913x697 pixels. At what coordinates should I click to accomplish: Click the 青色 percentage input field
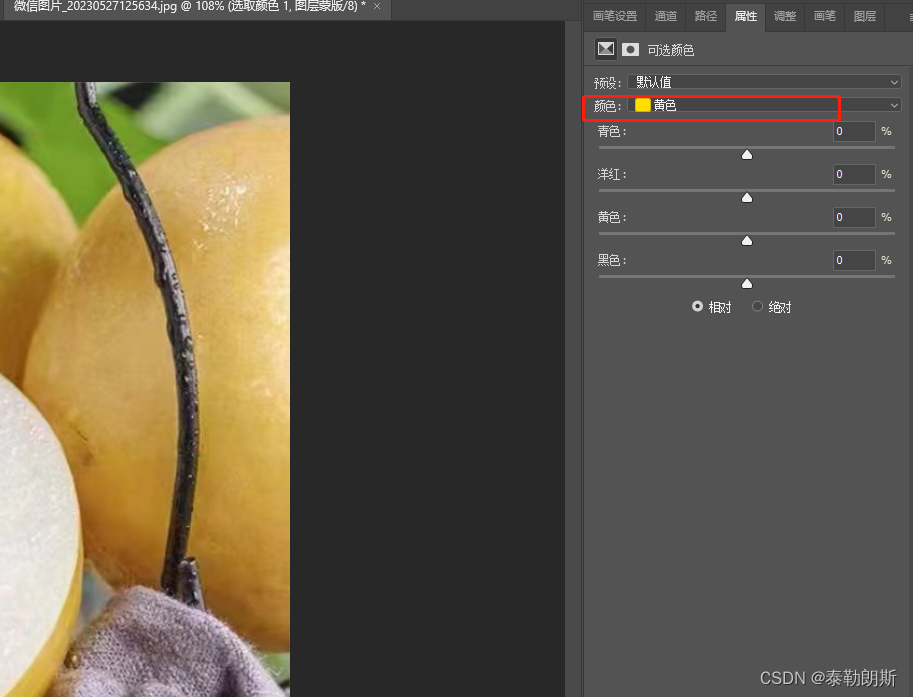pyautogui.click(x=854, y=132)
